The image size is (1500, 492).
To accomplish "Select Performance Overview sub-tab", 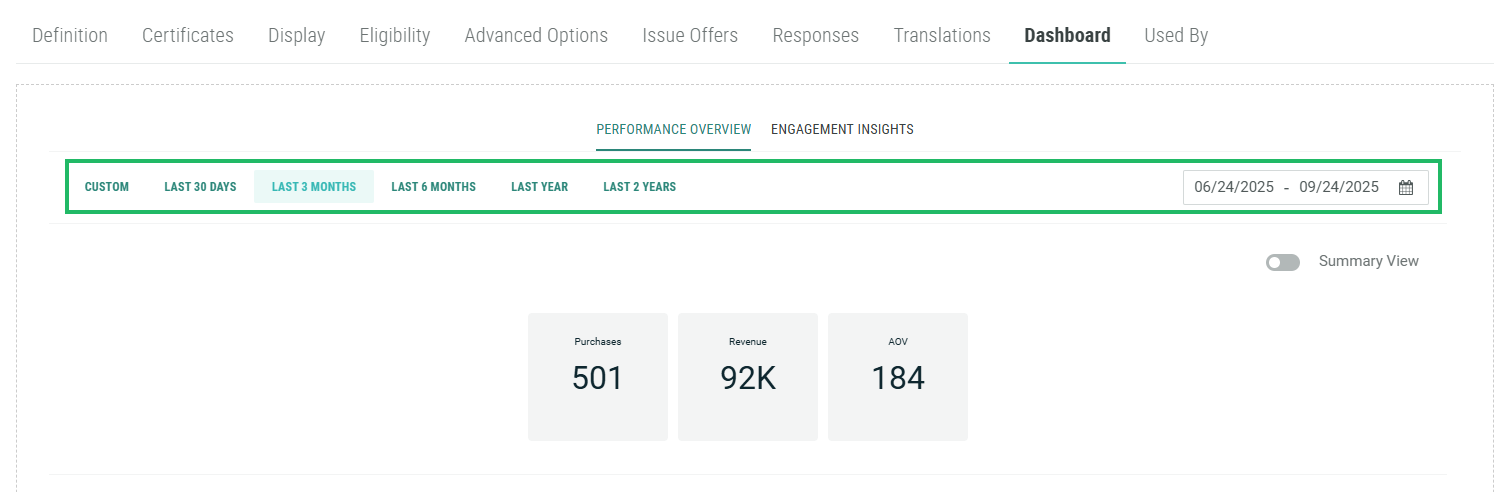I will pos(673,129).
